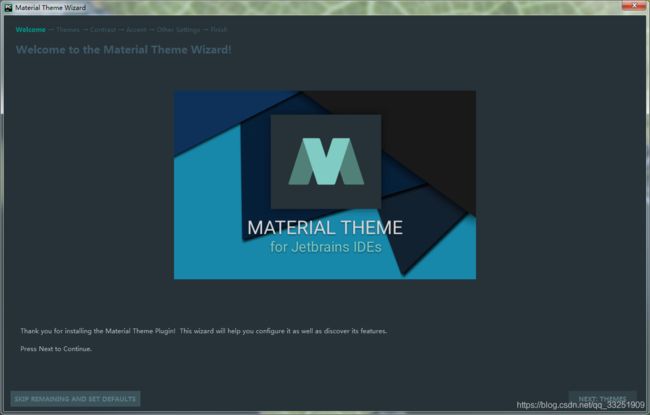Close the Material Theme Wizard window
The width and height of the screenshot is (650, 415).
coord(634,5)
